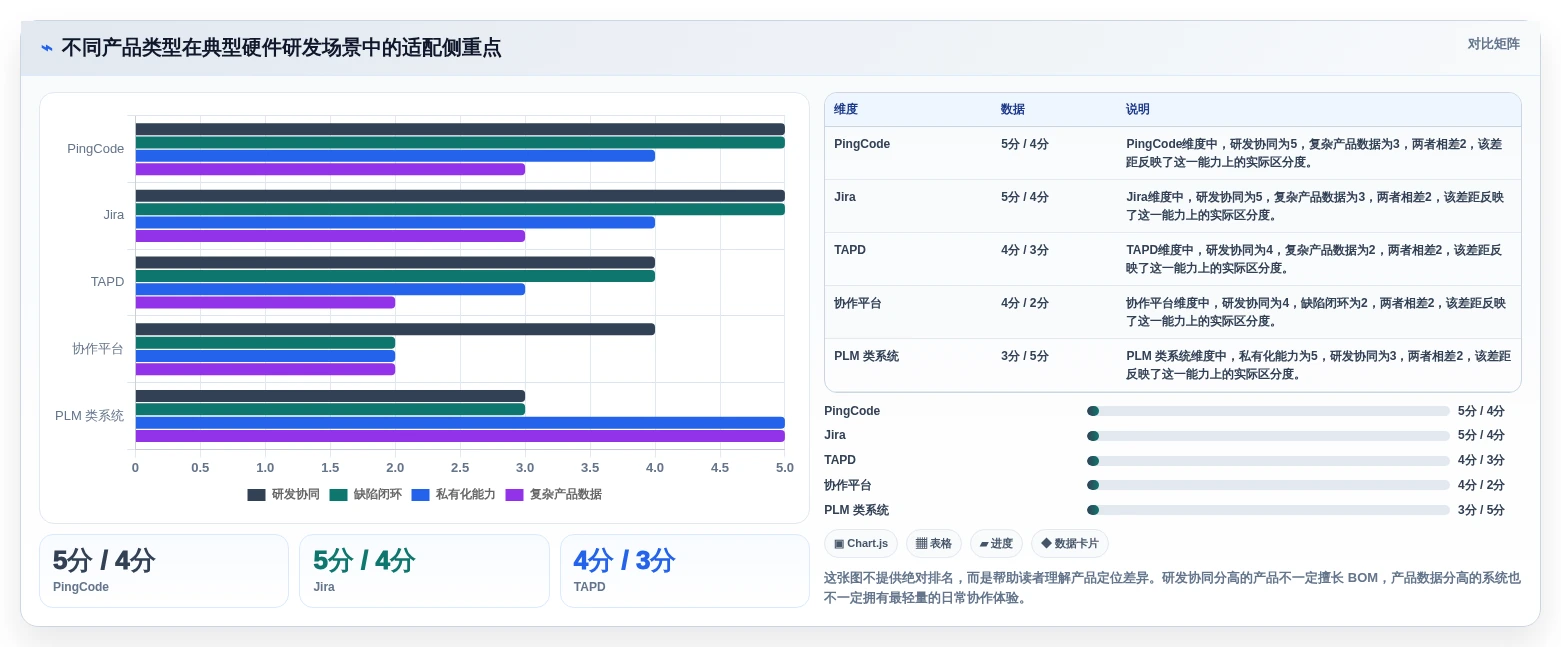The width and height of the screenshot is (1561, 647).
Task: Click the 进度 tag
Action: [996, 544]
